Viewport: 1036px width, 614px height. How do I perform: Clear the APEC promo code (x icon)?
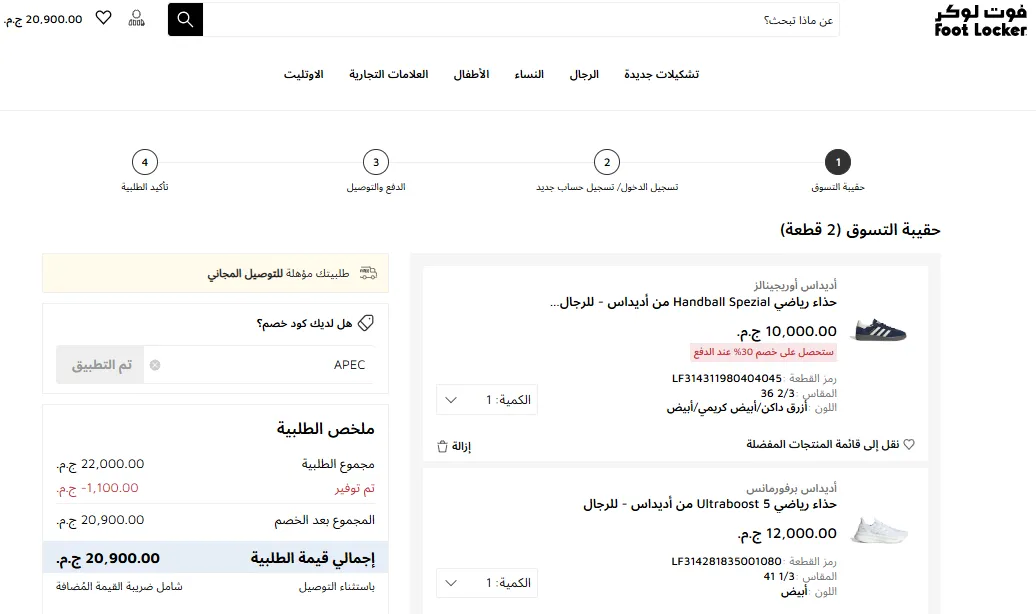click(x=155, y=365)
